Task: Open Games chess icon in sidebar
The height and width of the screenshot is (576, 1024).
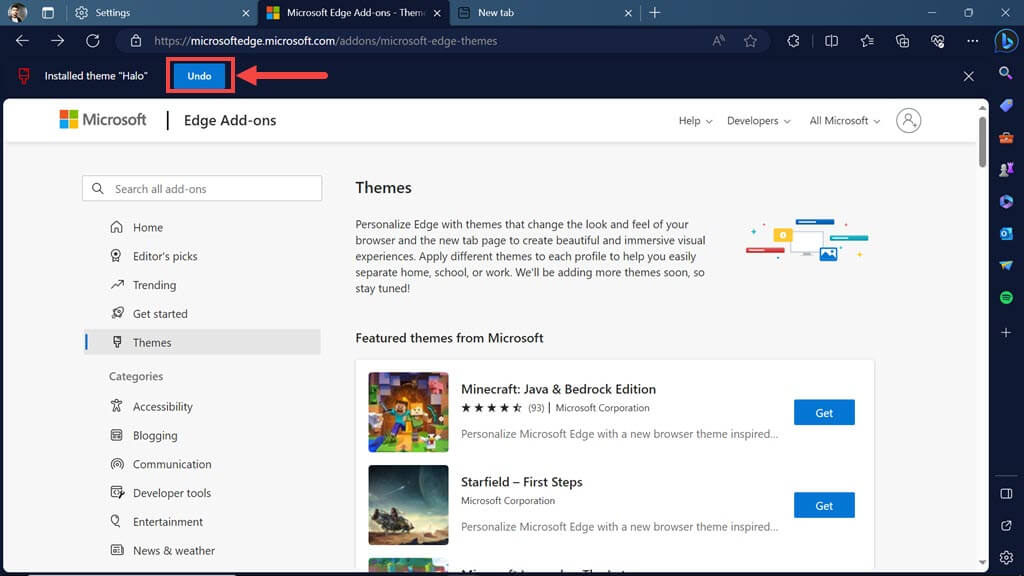Action: pyautogui.click(x=1006, y=169)
